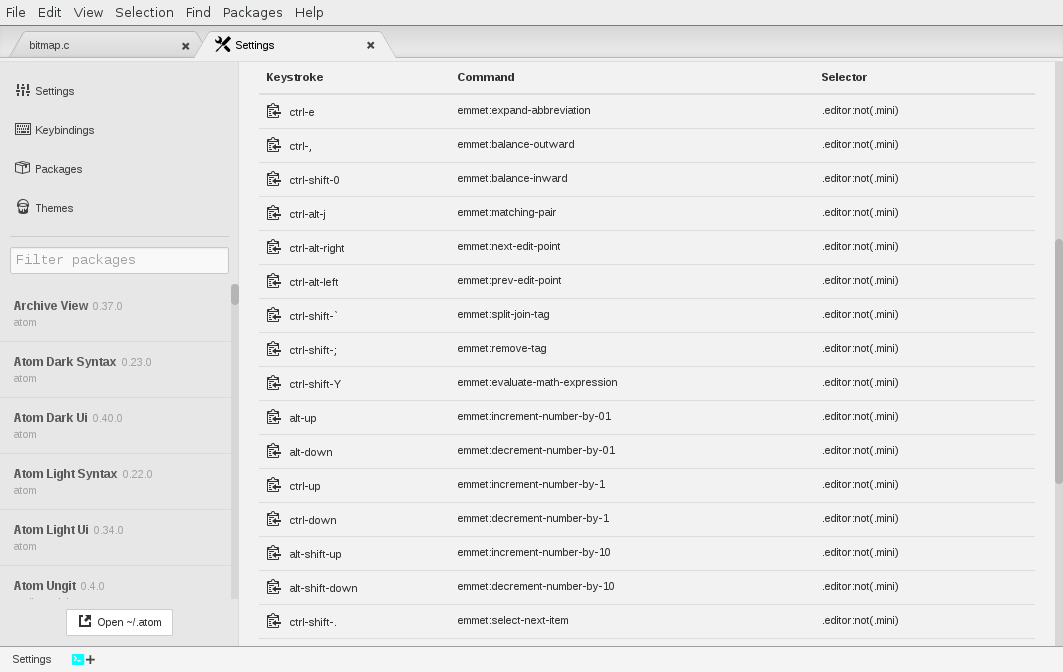This screenshot has width=1063, height=672.
Task: Open the Find menu
Action: click(198, 12)
